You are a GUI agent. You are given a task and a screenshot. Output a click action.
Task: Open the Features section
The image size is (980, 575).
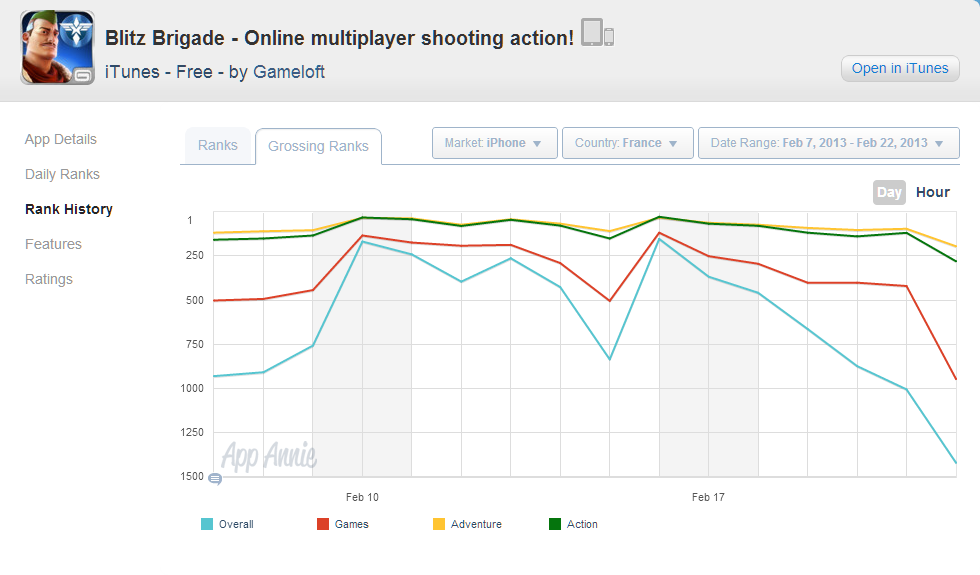53,244
